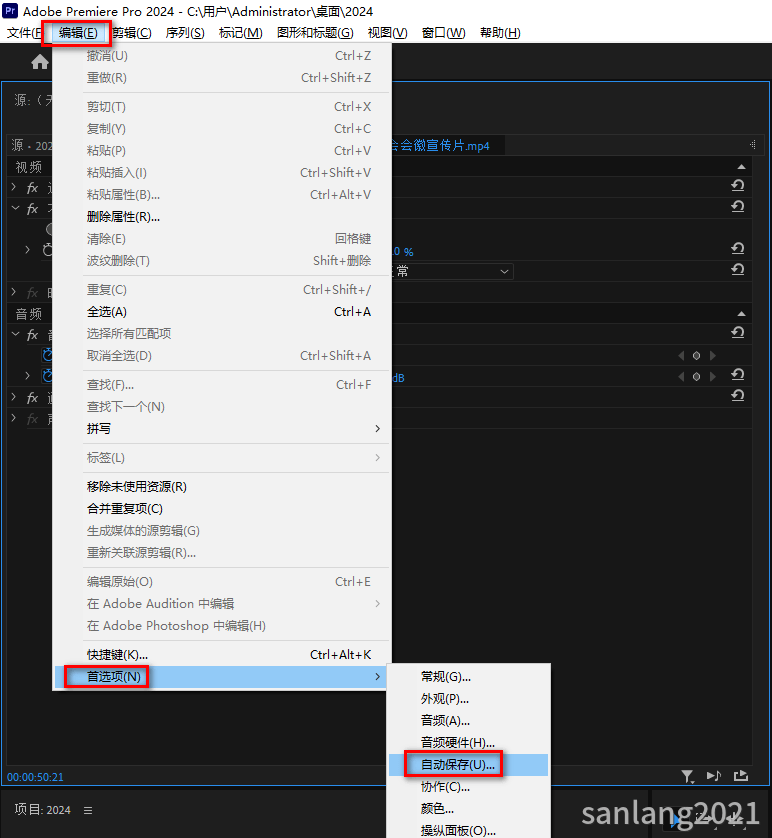Collapse the 音频 effects section with up arrow
This screenshot has width=772, height=838.
[x=741, y=314]
